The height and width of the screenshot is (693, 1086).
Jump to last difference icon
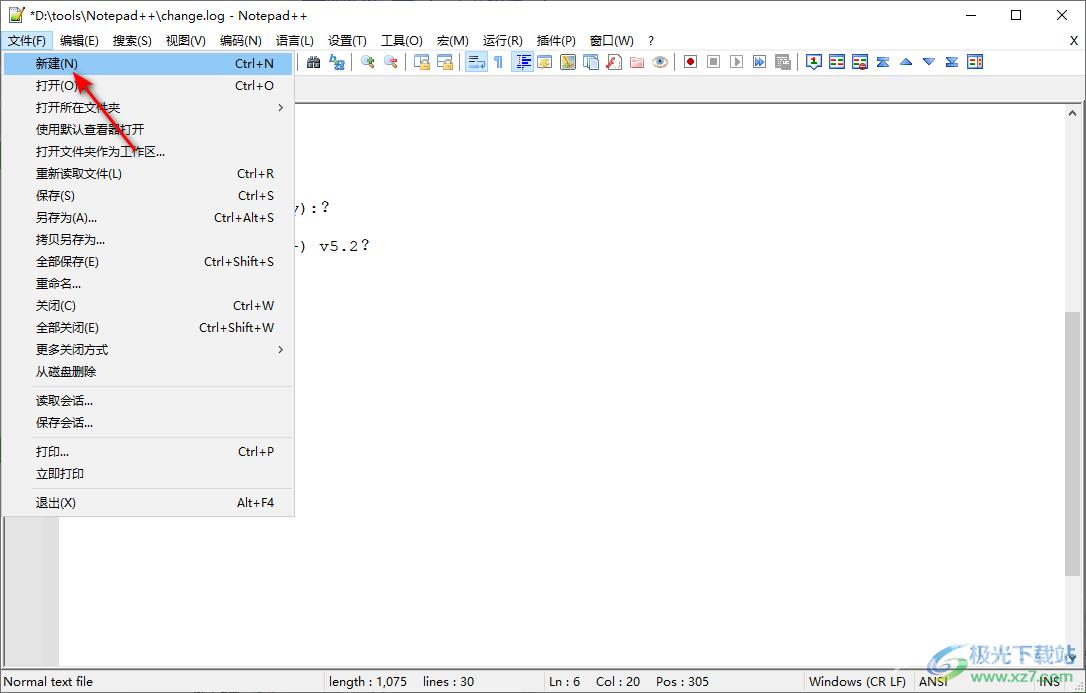click(952, 62)
